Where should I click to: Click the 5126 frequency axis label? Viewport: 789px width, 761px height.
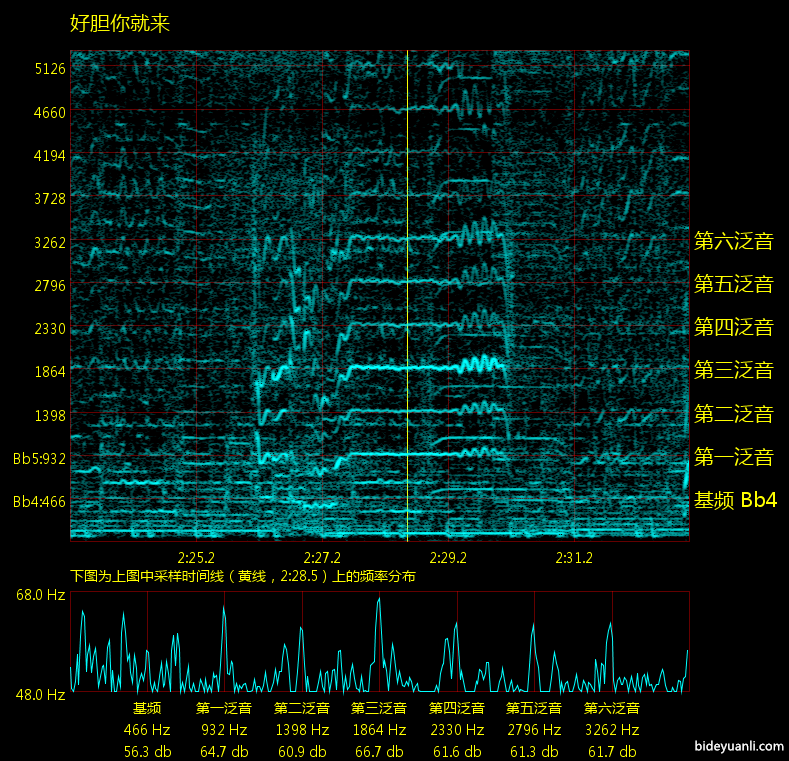point(49,69)
